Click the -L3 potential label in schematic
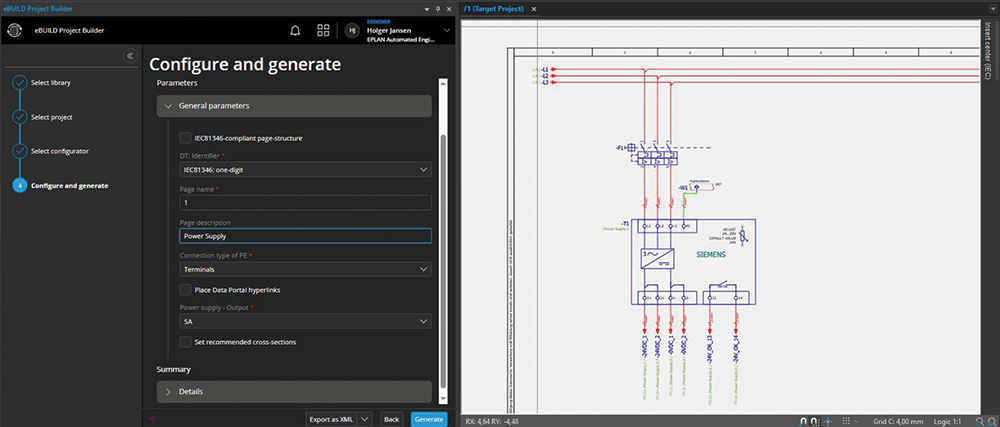The height and width of the screenshot is (427, 1000). (545, 83)
